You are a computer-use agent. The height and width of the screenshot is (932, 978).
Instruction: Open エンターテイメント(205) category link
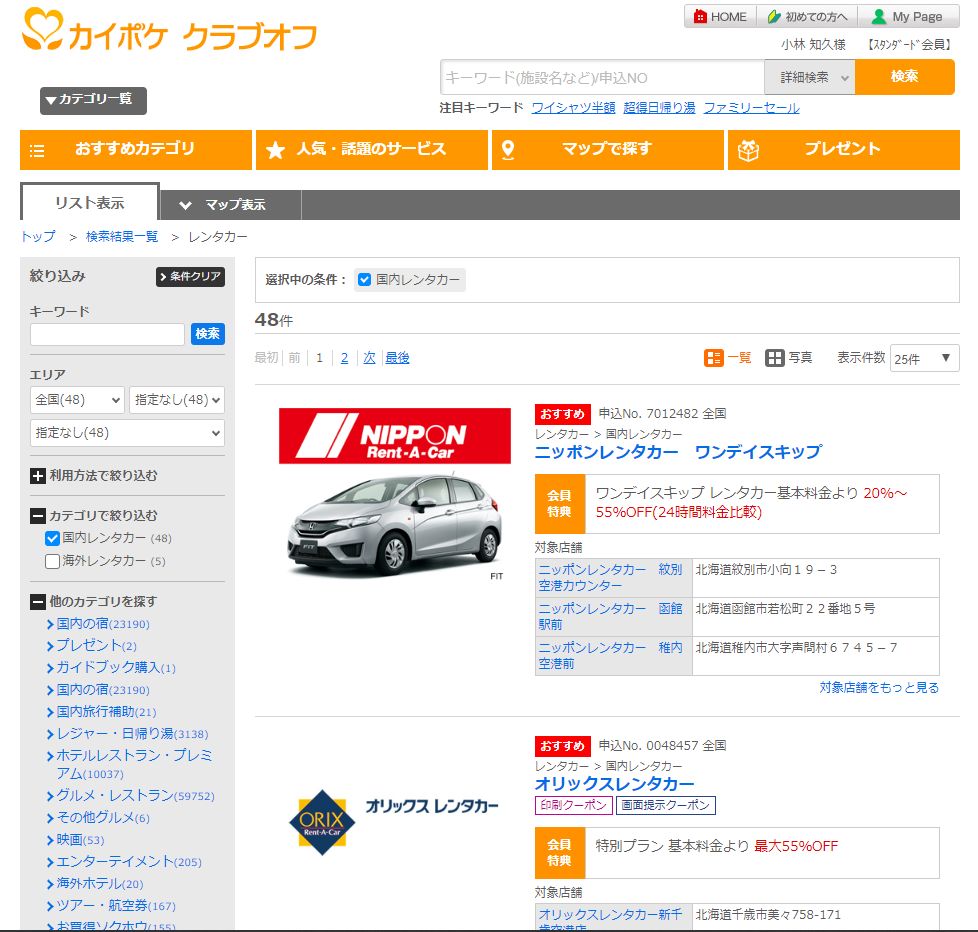point(128,862)
